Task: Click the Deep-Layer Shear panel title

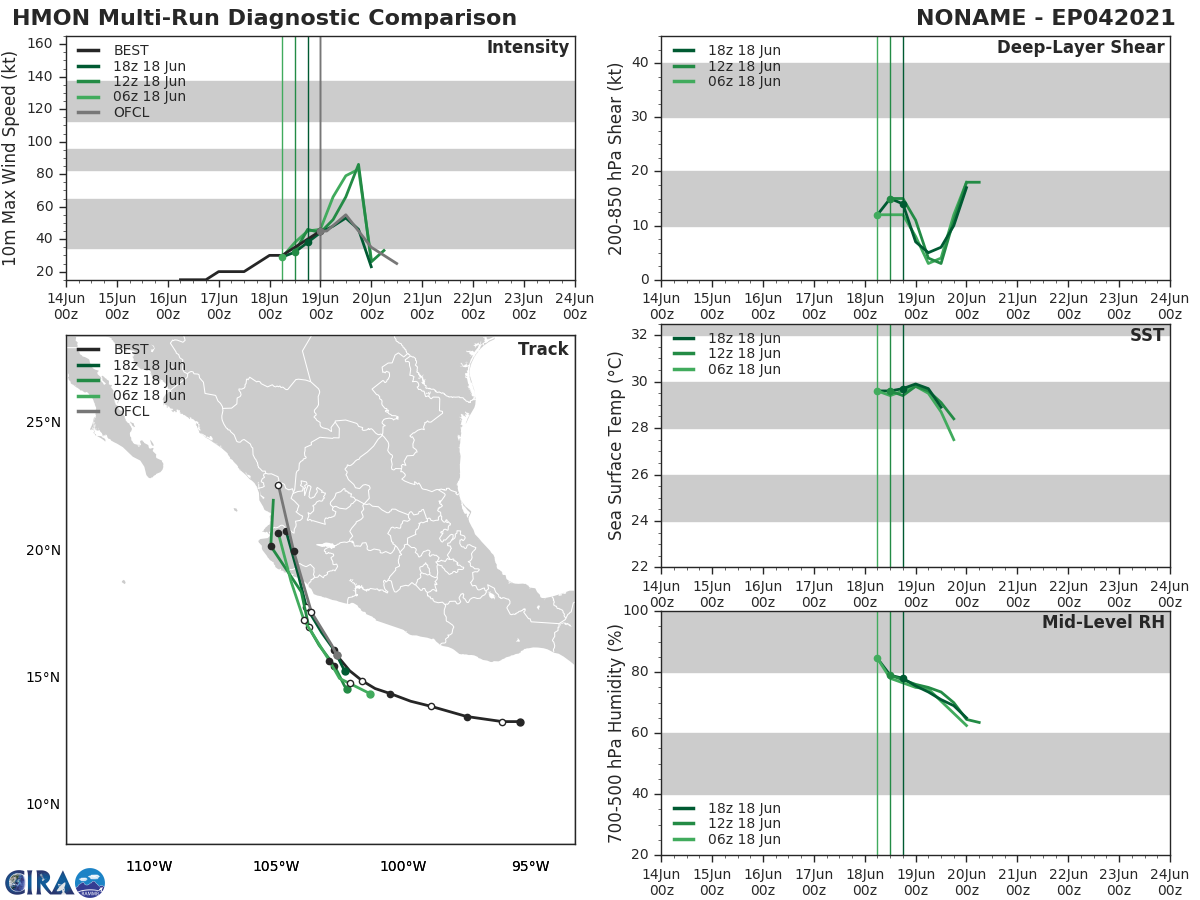Action: coord(1080,48)
